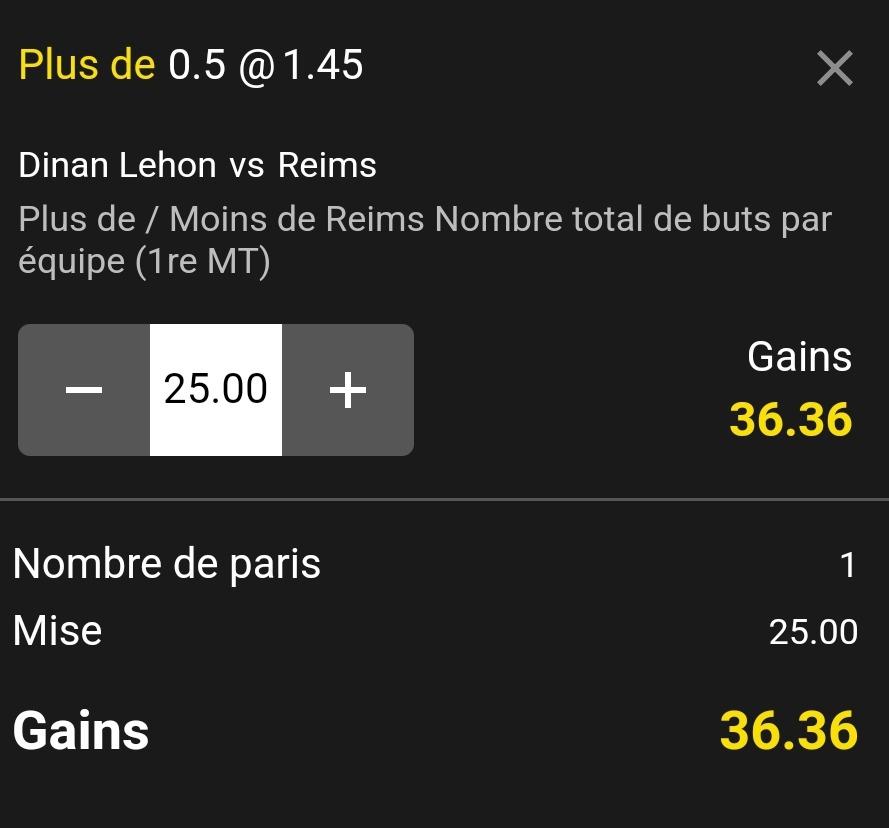The image size is (889, 828).
Task: Open the Dinan Lehon vs Reims match
Action: point(197,165)
